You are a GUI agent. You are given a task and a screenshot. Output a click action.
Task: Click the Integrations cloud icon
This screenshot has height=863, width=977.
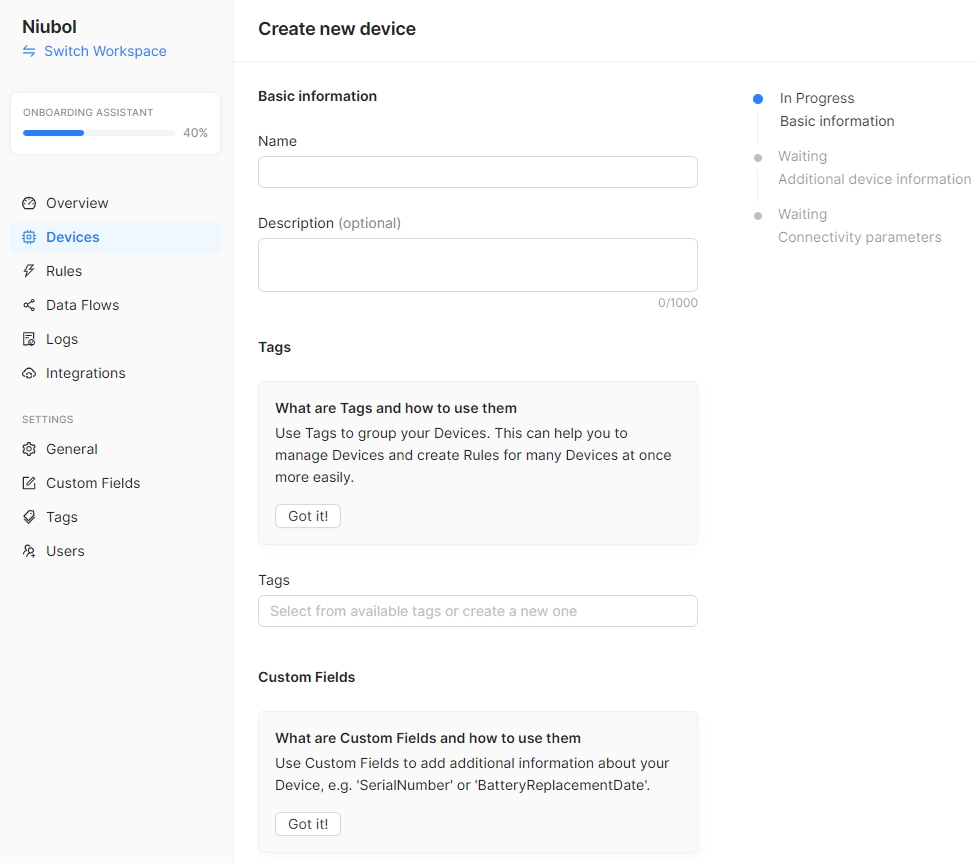coord(29,373)
